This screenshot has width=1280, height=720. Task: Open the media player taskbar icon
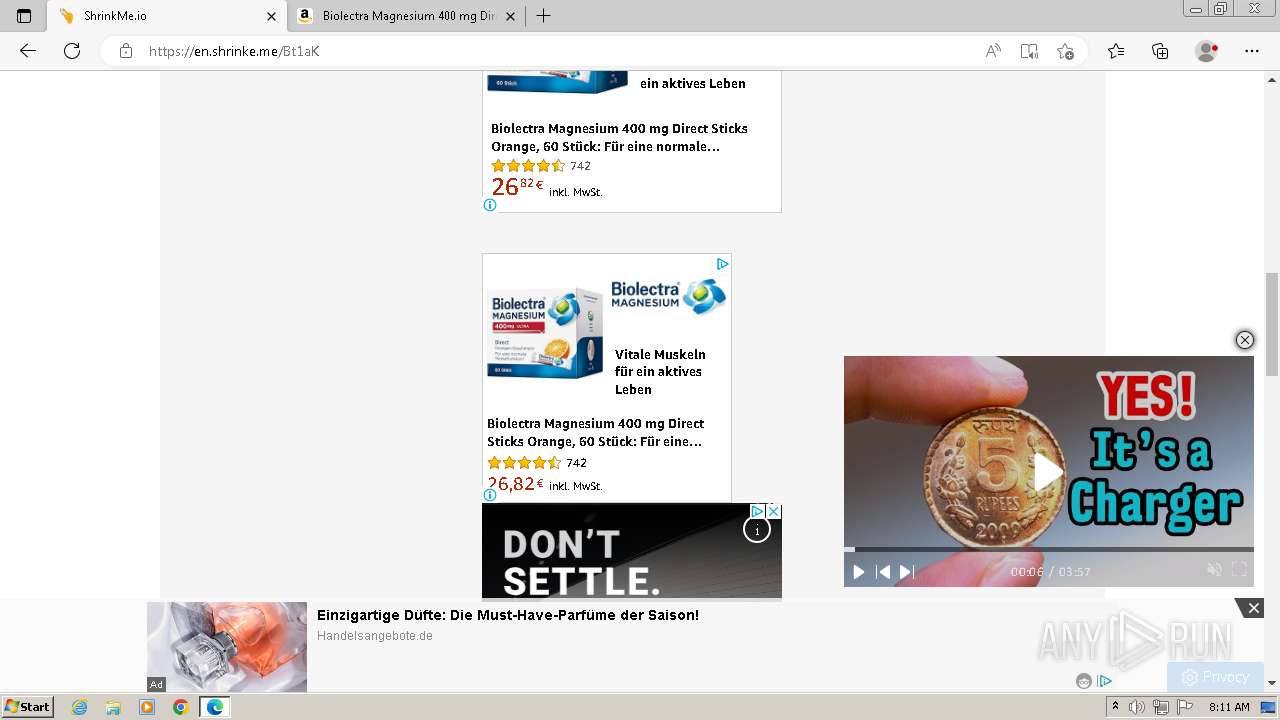(147, 707)
